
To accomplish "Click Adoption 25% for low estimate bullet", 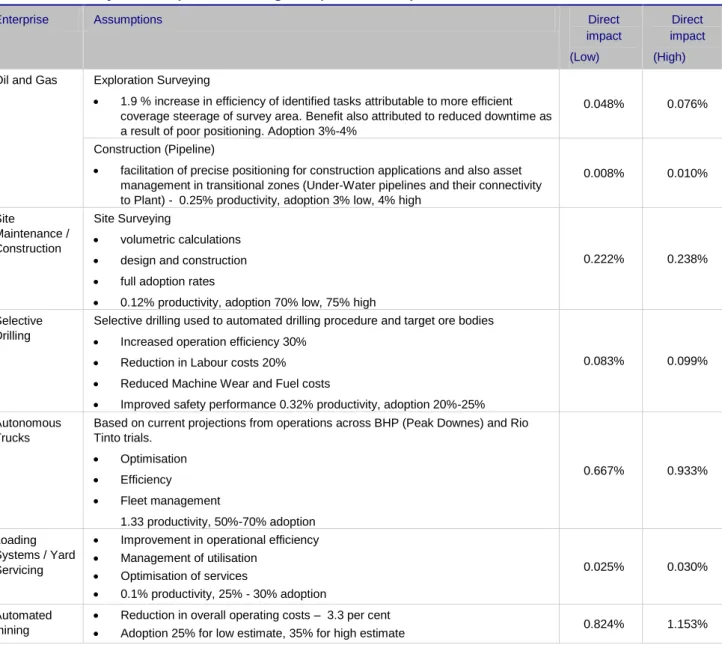I will 262,633.
